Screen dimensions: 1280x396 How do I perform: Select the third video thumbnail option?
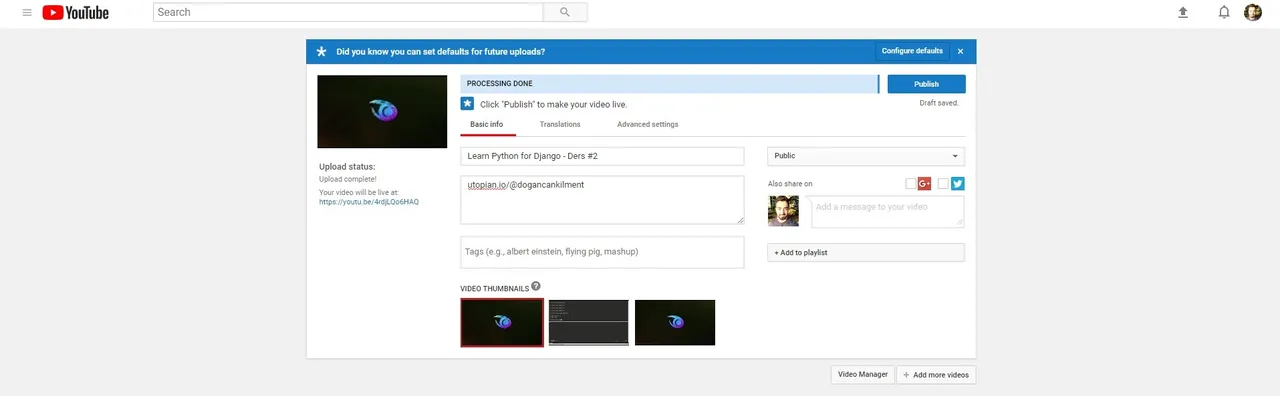pyautogui.click(x=675, y=322)
